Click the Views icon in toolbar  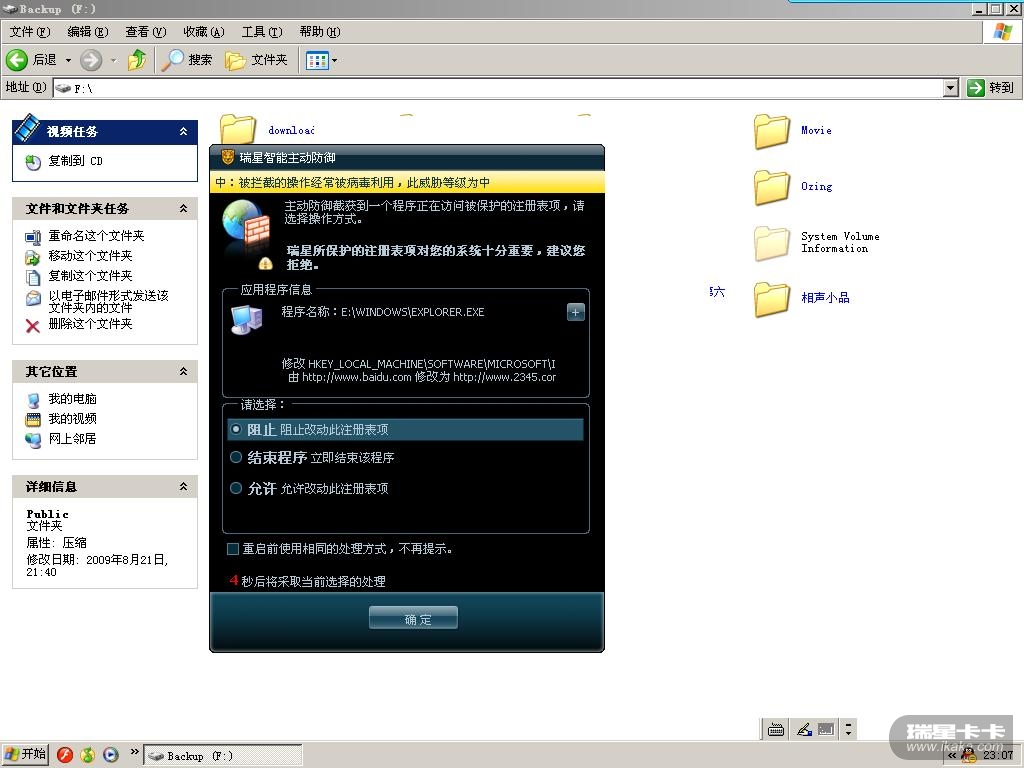[x=317, y=61]
